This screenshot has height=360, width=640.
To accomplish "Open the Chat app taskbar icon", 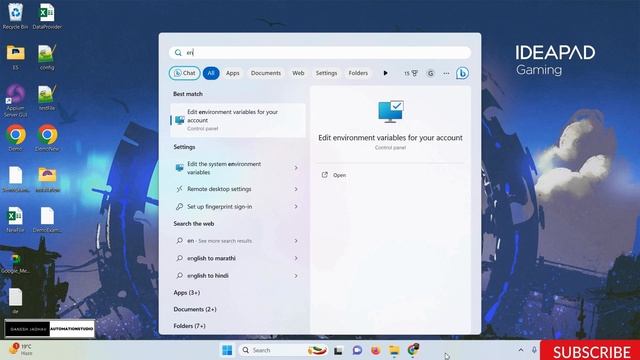I will [357, 350].
